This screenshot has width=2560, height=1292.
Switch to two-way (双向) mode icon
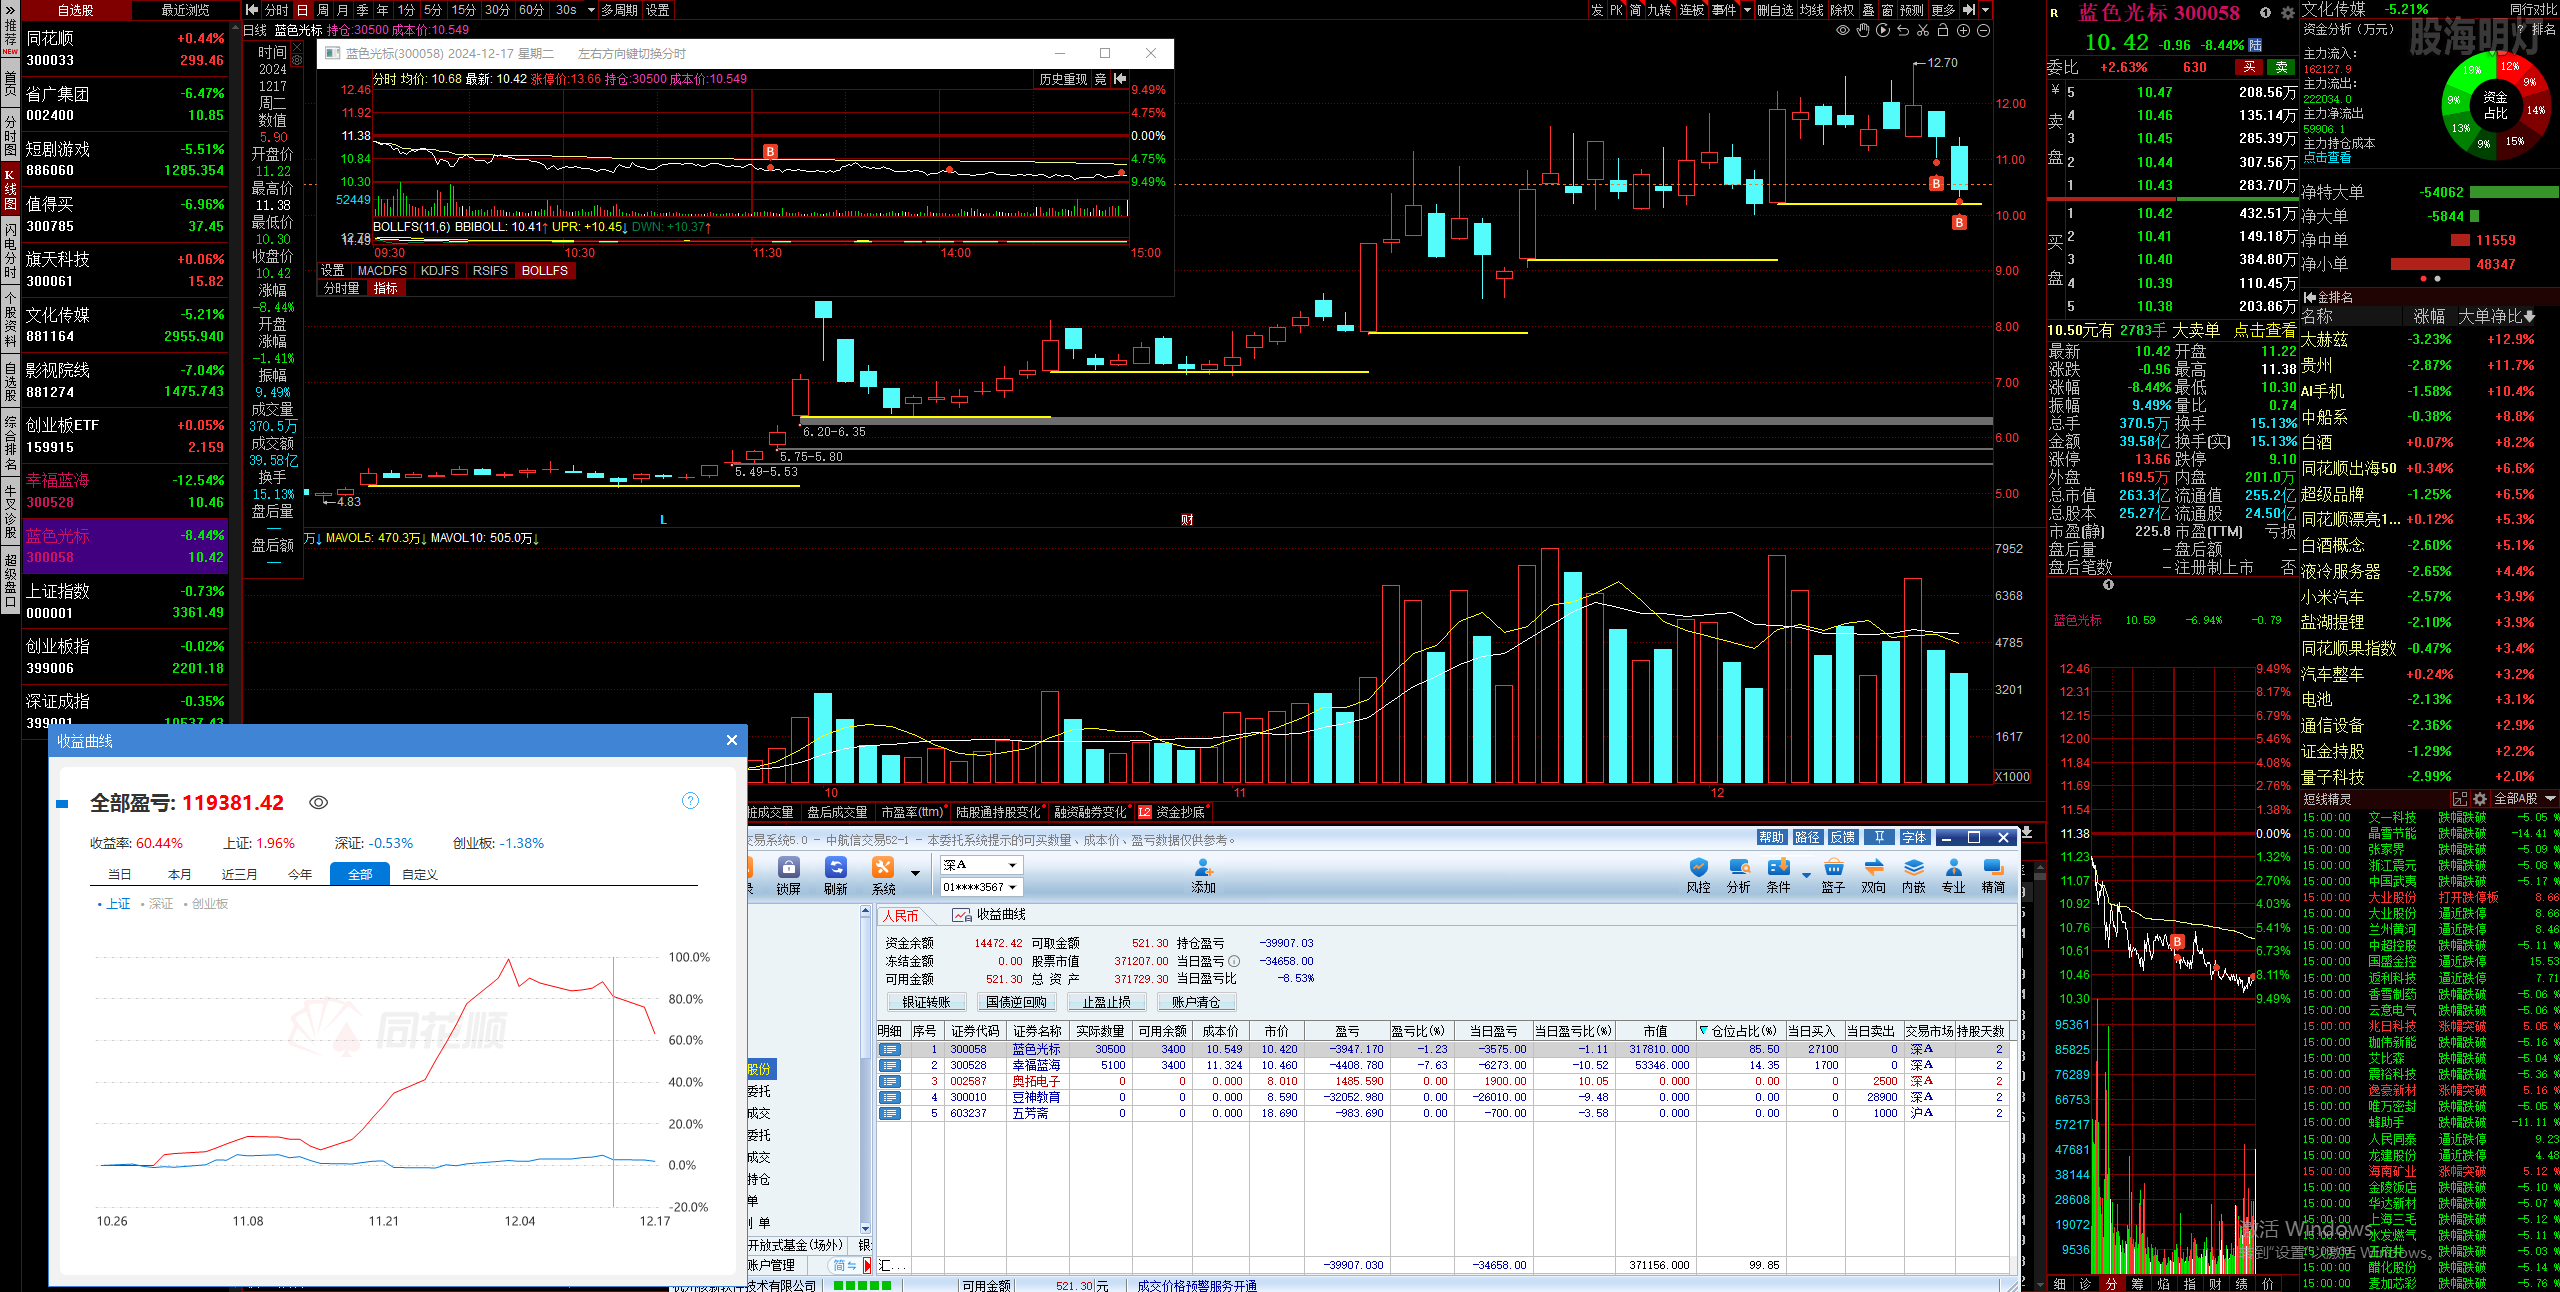1873,874
